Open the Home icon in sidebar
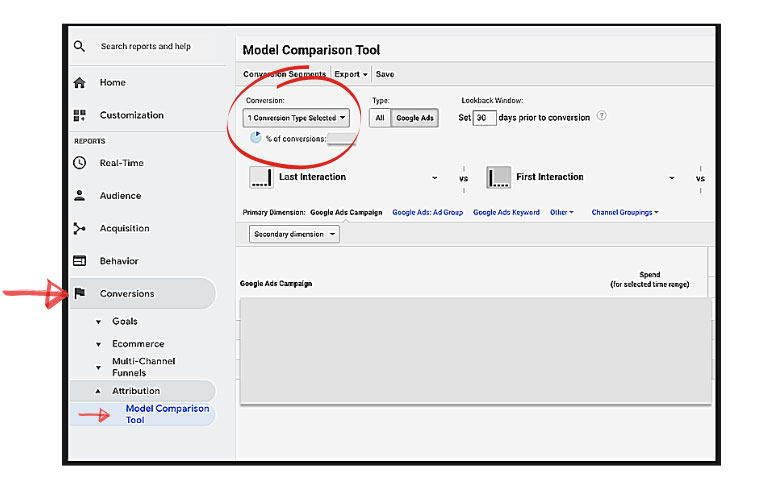Viewport: 773px width, 484px height. click(80, 83)
